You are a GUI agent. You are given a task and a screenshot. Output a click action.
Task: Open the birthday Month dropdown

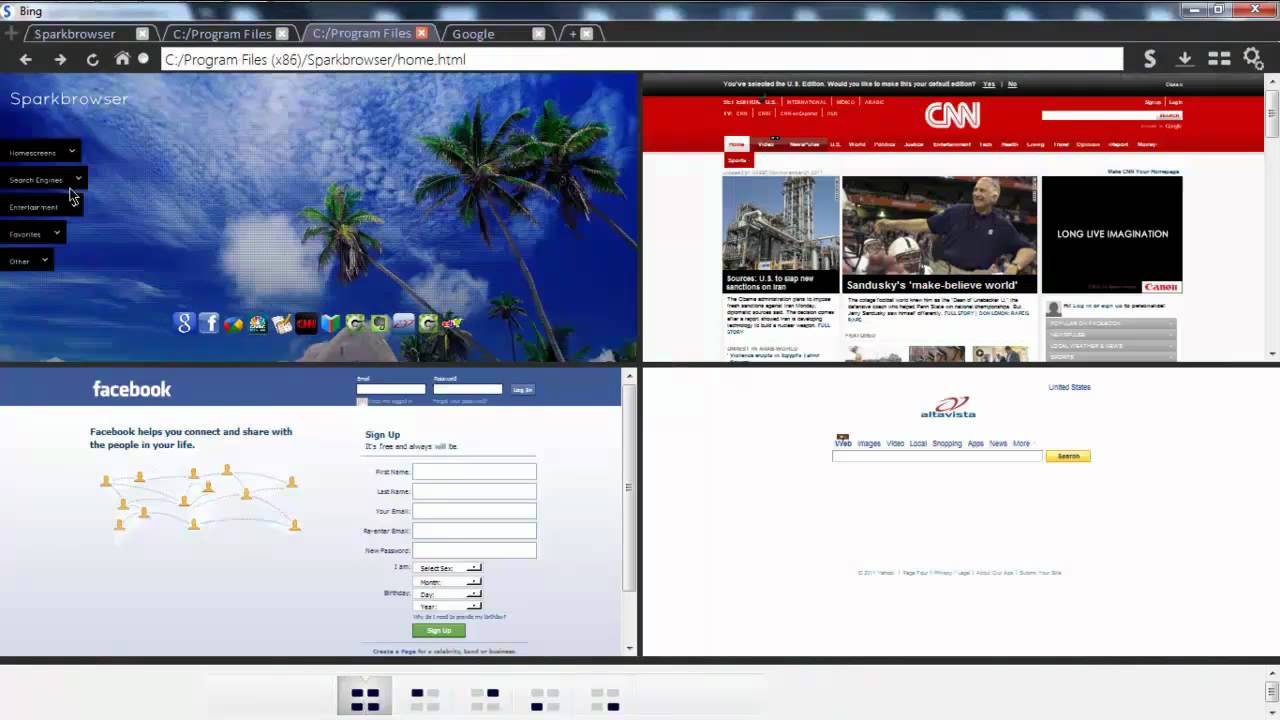tap(447, 581)
